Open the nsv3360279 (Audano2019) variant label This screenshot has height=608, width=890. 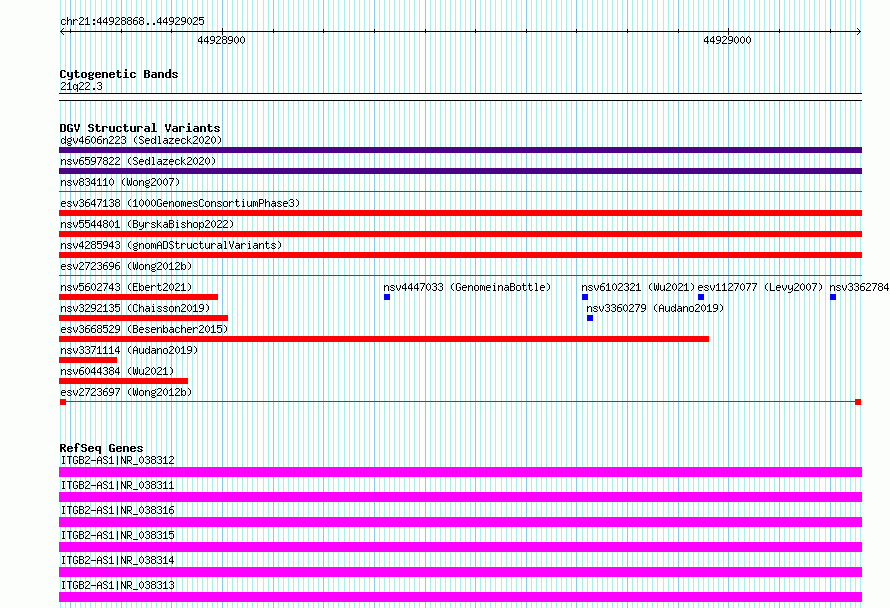coord(655,308)
